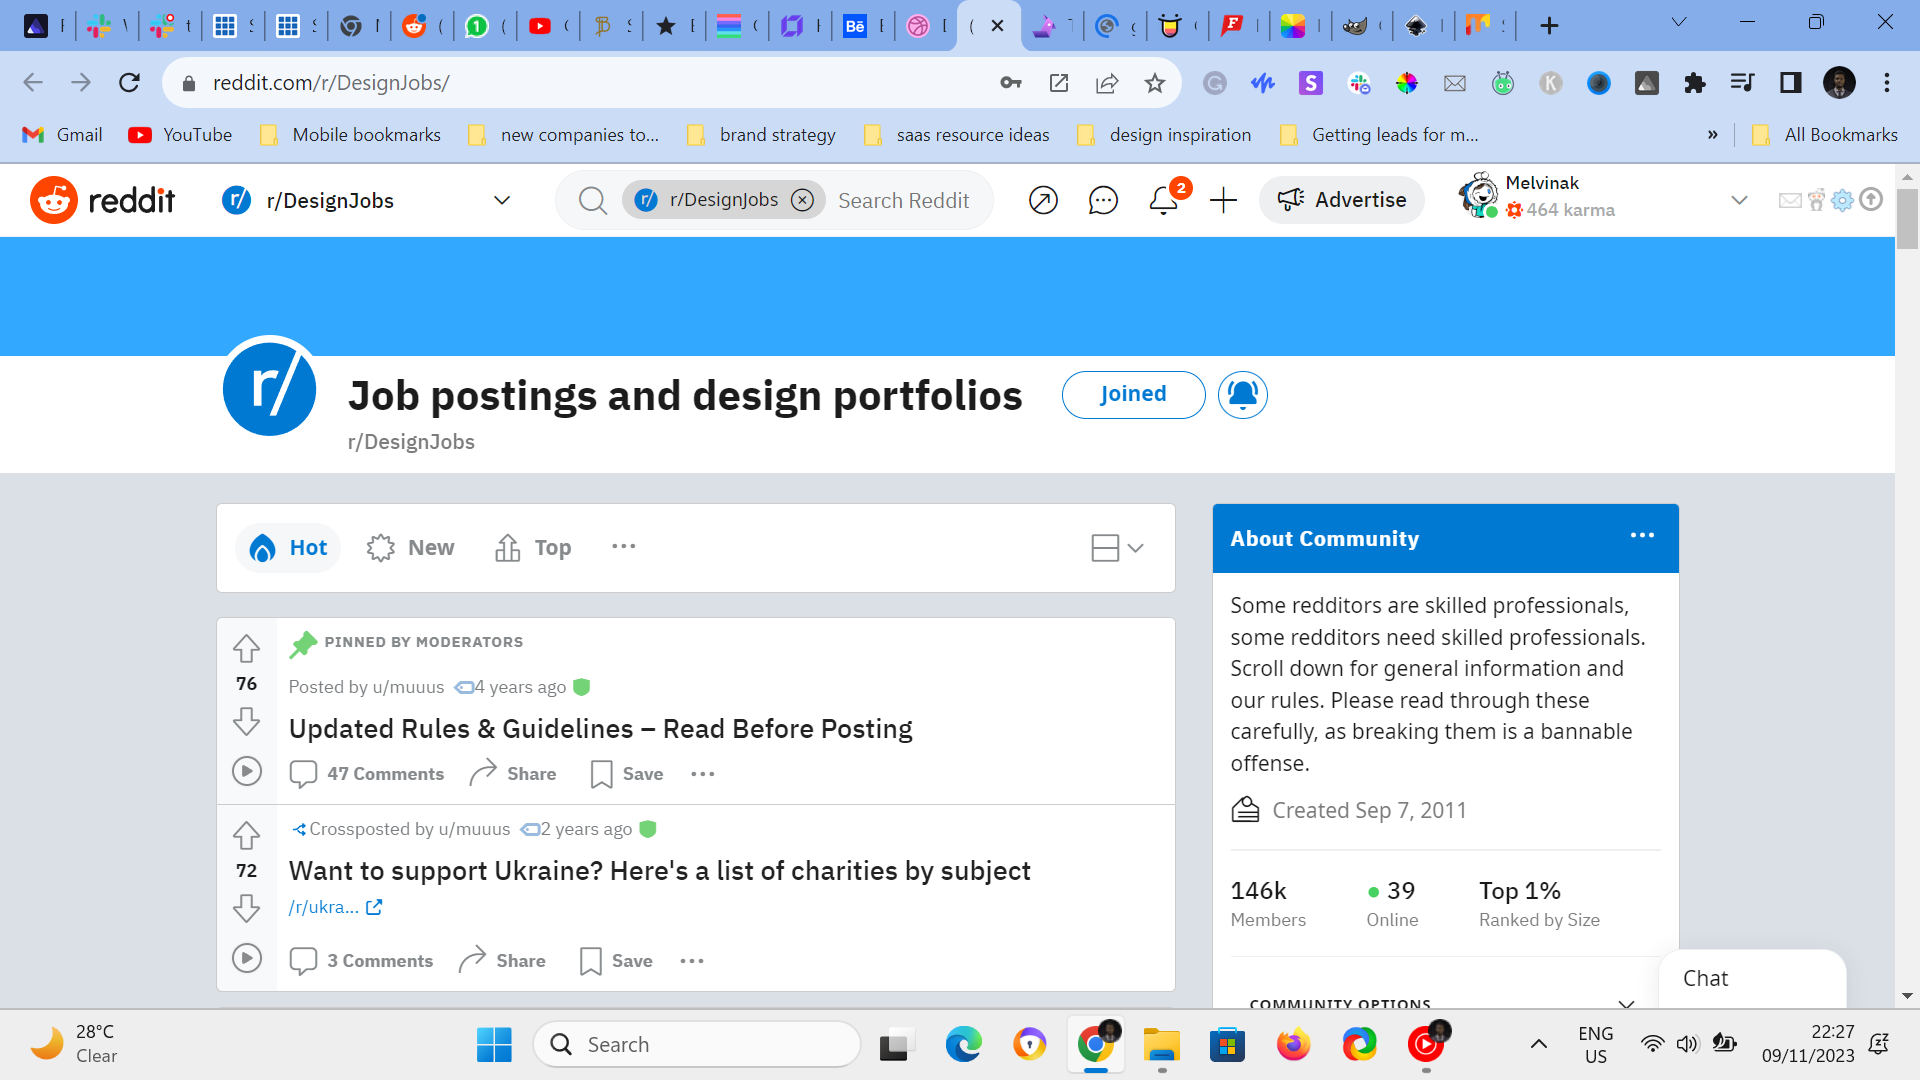Click the create post plus icon

1223,201
